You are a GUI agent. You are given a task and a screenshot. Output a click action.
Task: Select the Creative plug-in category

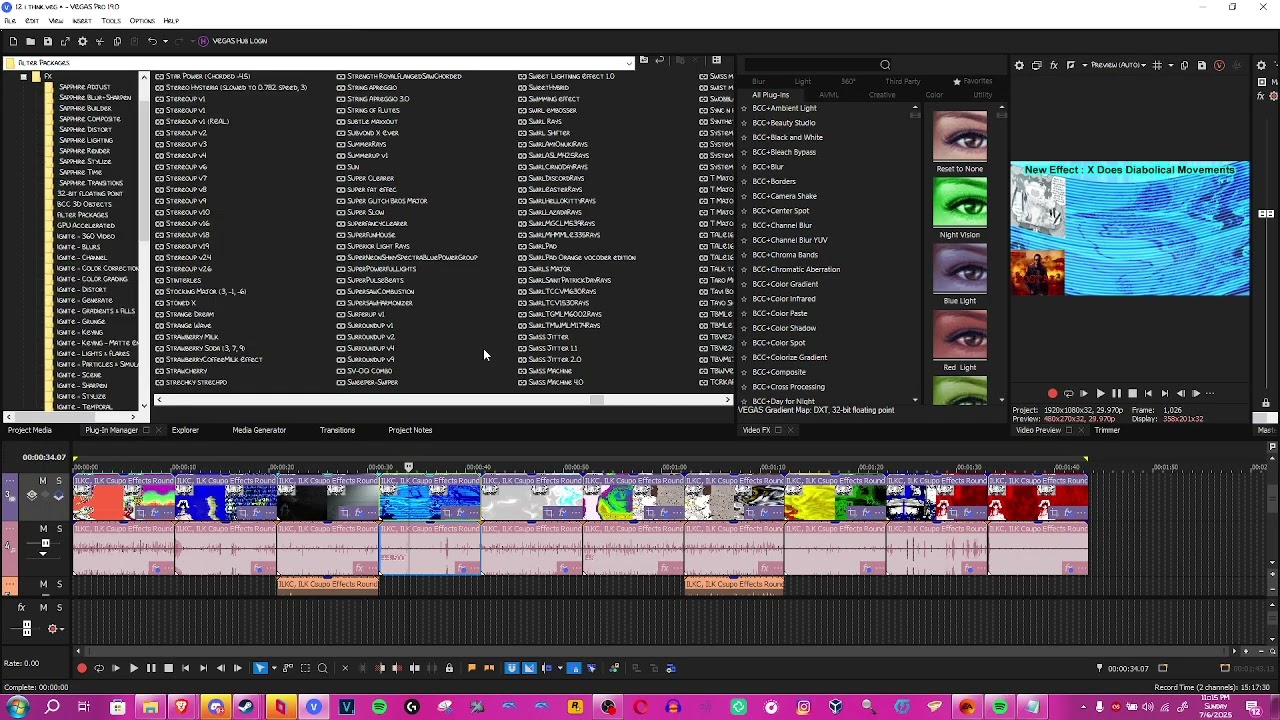(x=882, y=95)
